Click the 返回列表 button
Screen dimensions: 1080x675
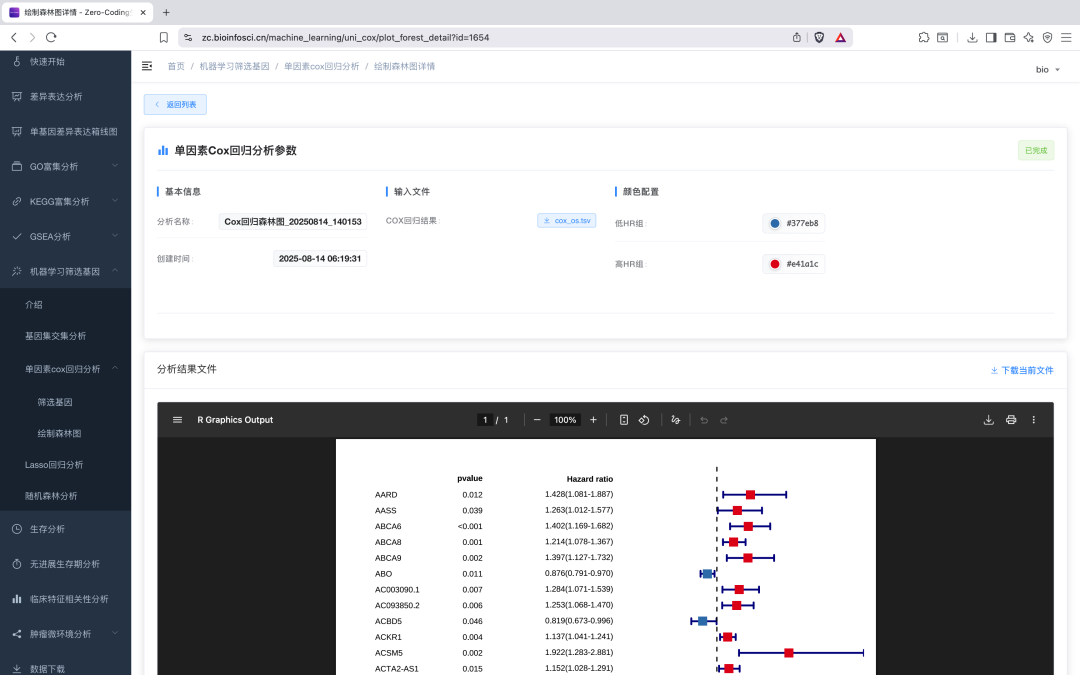pyautogui.click(x=175, y=104)
